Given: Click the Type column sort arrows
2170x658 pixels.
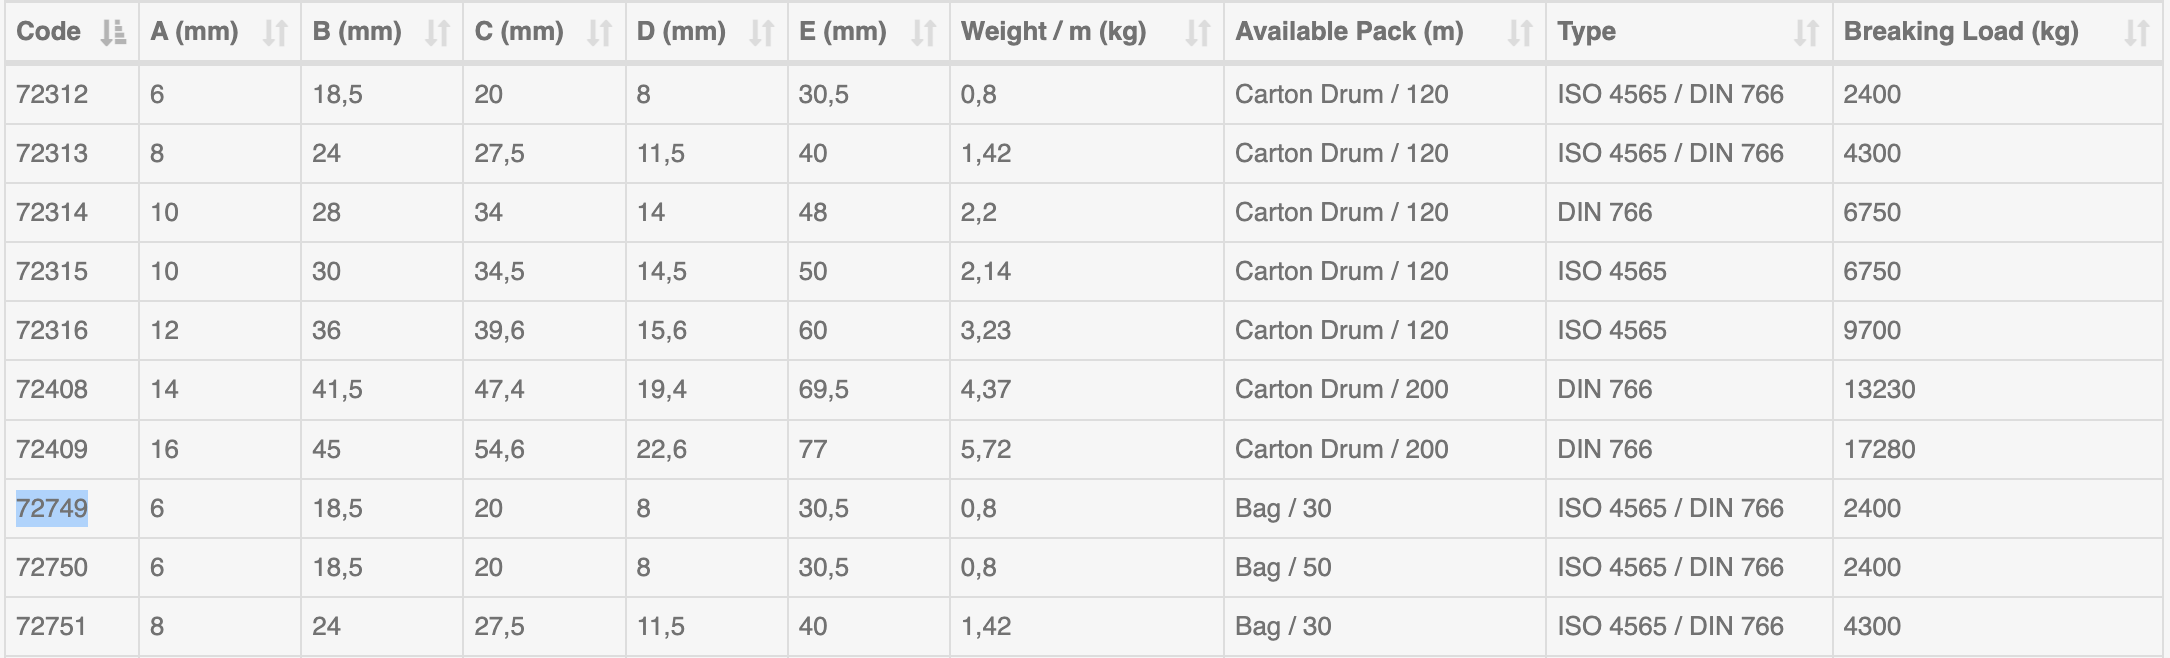Looking at the screenshot, I should [x=1806, y=33].
